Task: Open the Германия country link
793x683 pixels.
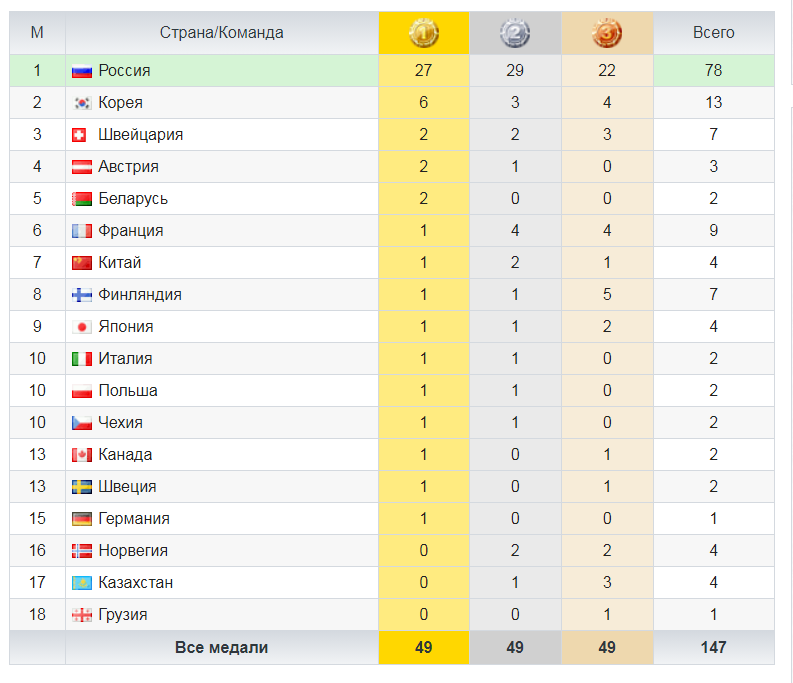Action: (134, 519)
